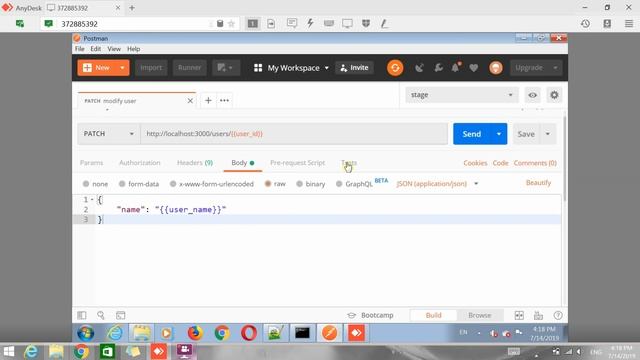Image resolution: width=640 pixels, height=360 pixels.
Task: Select form-data body type radio
Action: [x=122, y=184]
